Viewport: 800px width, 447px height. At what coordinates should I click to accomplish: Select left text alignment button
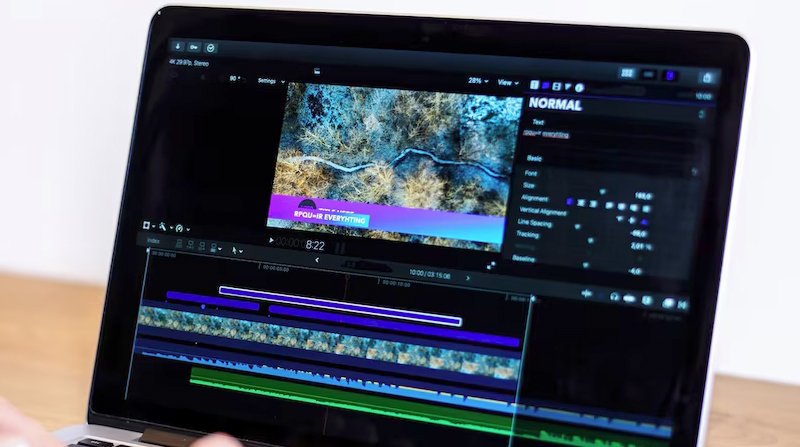pos(570,202)
